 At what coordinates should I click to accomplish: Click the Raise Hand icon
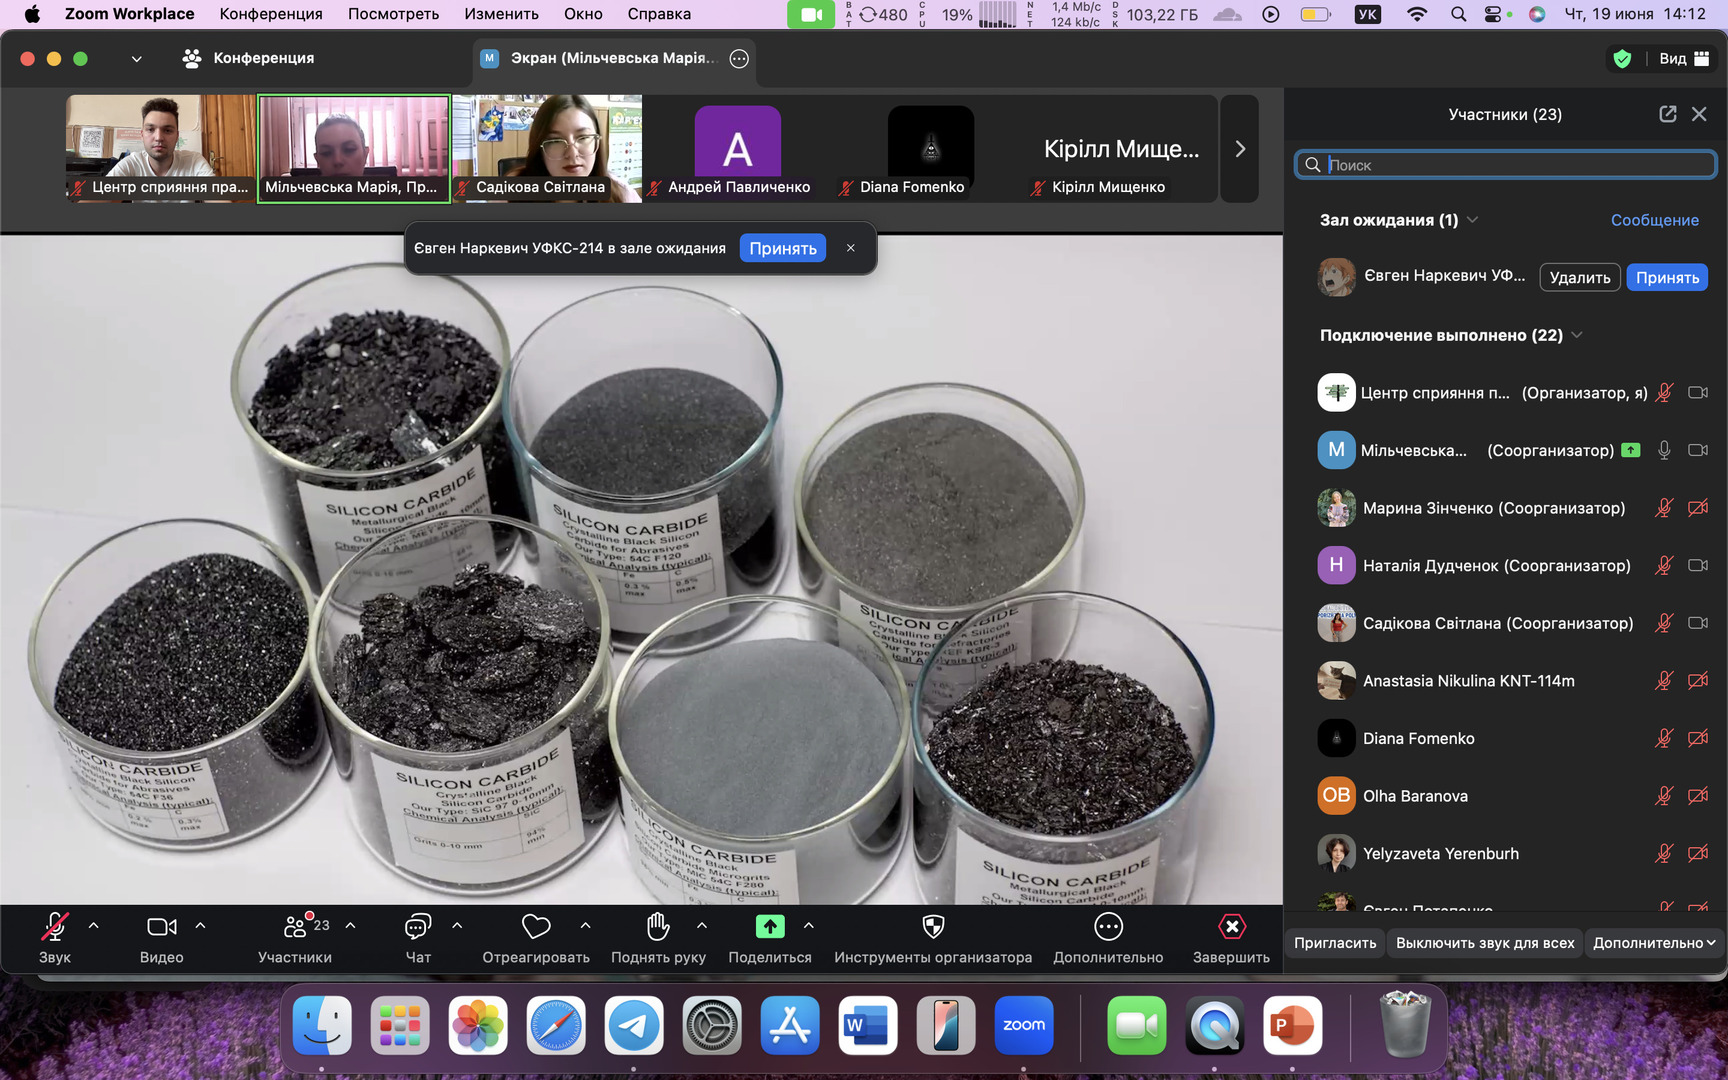click(658, 927)
